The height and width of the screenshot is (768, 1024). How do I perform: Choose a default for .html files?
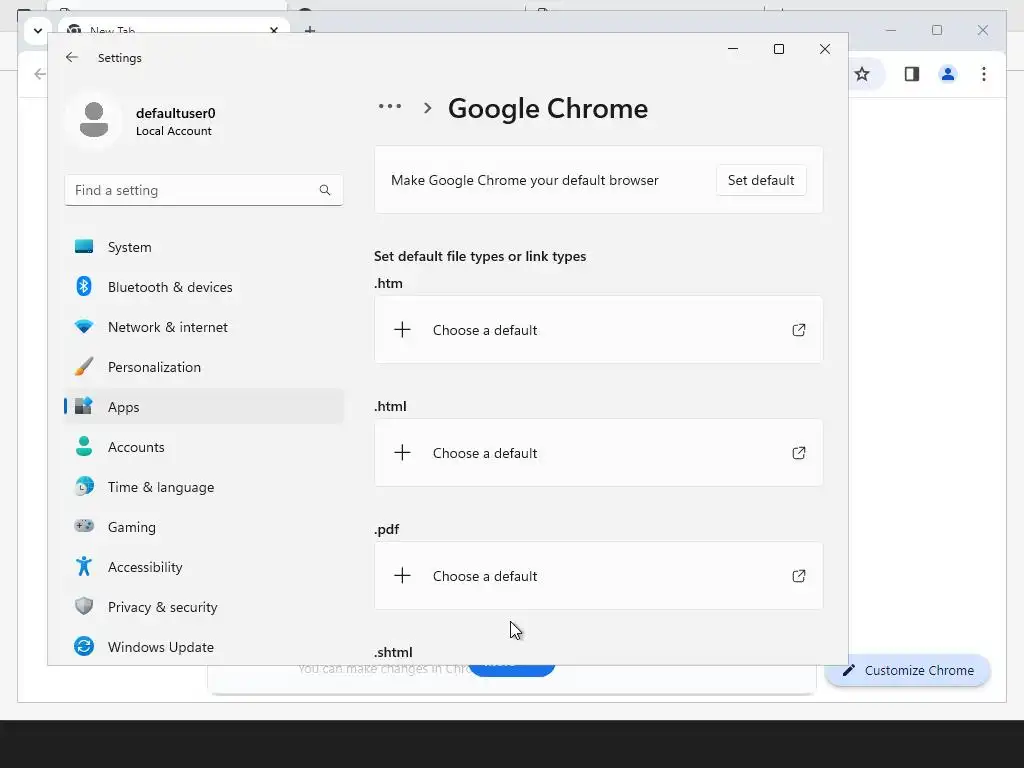click(x=598, y=453)
